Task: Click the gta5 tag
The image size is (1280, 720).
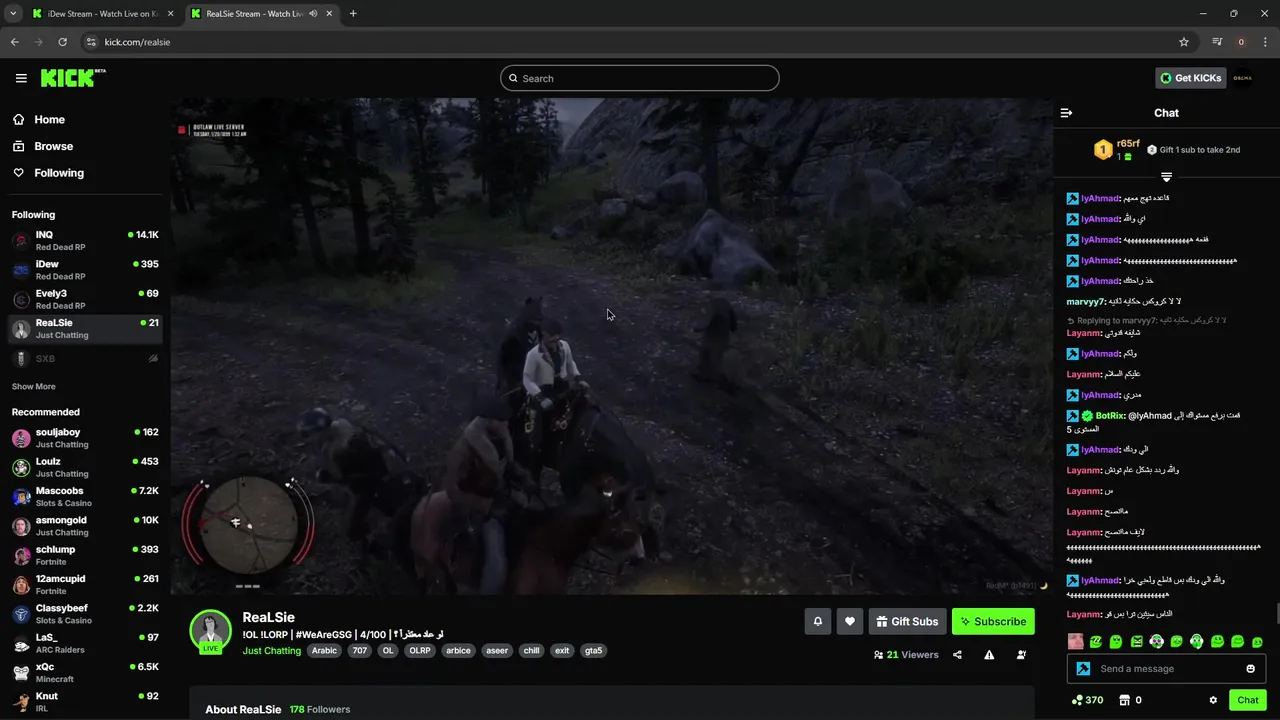Action: (x=593, y=651)
